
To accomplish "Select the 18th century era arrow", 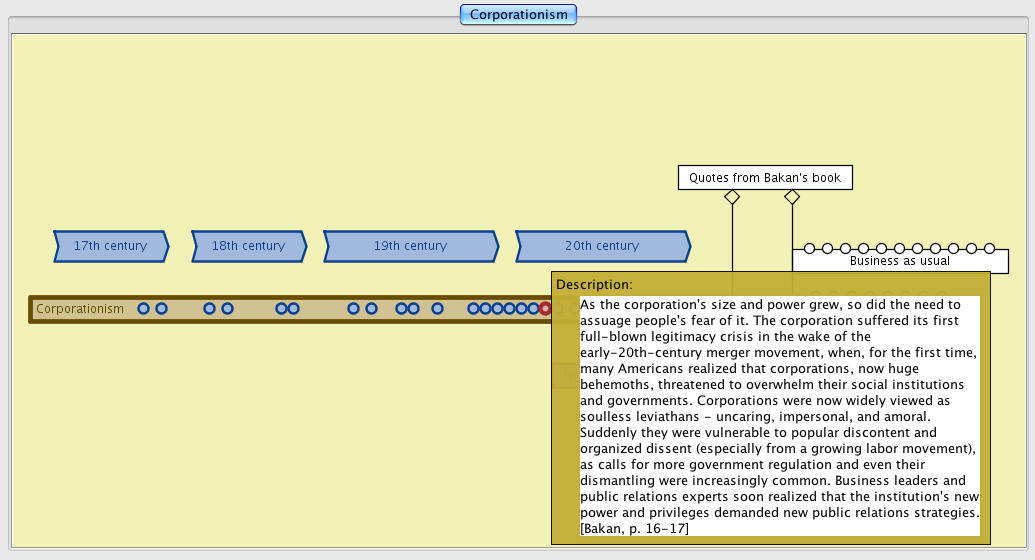I will pos(248,246).
